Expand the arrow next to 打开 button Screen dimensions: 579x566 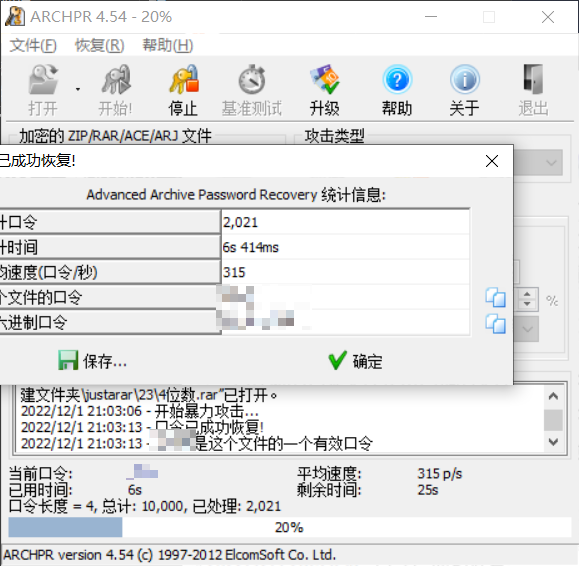[78, 89]
